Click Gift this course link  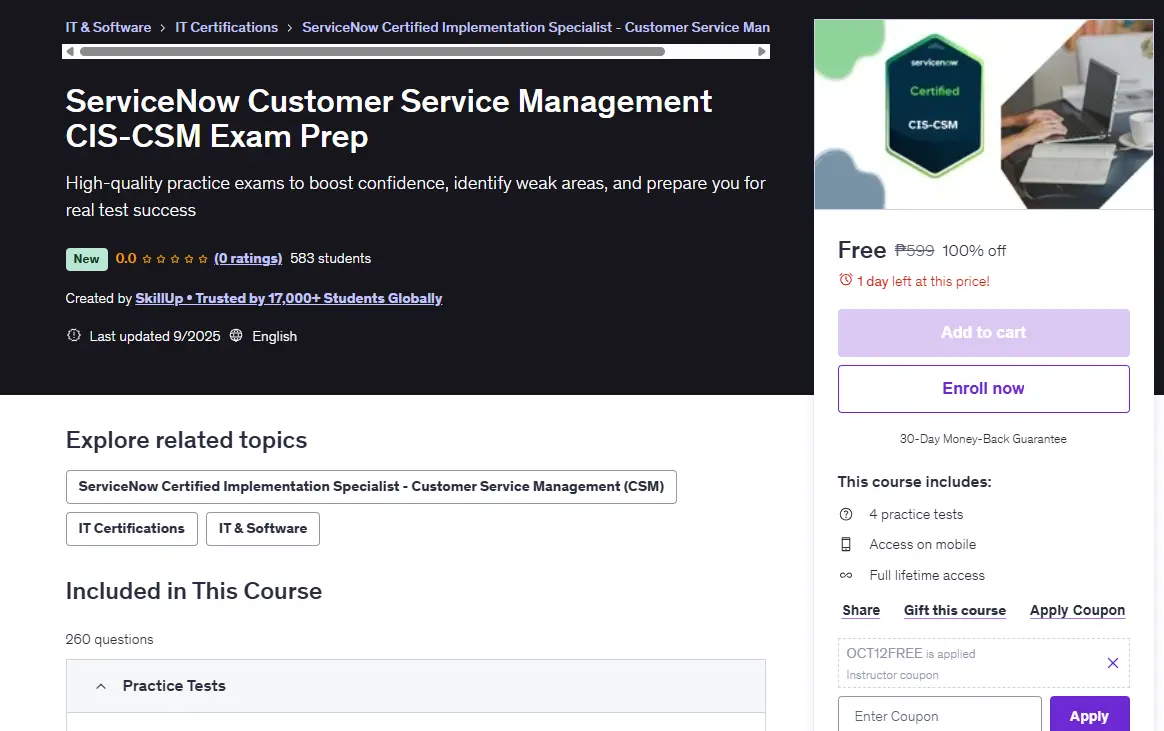tap(955, 610)
